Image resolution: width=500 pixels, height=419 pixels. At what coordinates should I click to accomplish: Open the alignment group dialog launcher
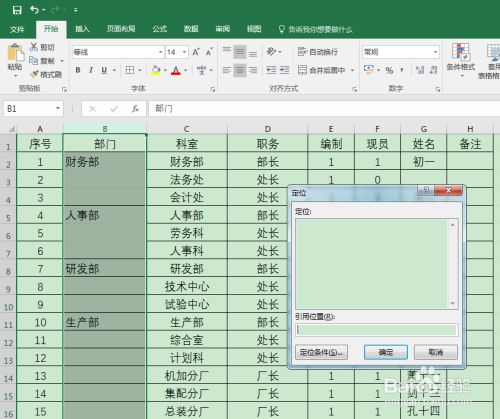(355, 89)
